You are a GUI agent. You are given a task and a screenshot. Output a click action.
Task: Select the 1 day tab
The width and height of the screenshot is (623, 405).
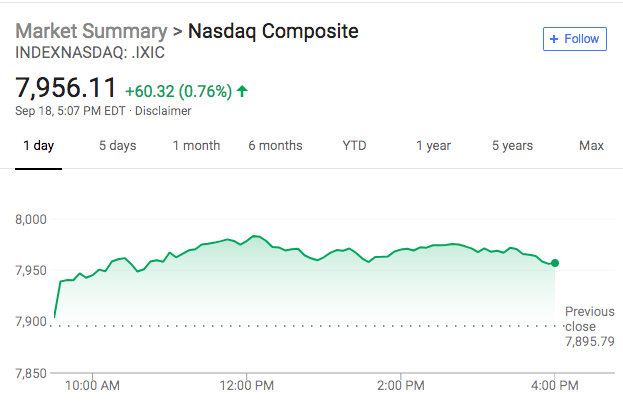click(38, 146)
